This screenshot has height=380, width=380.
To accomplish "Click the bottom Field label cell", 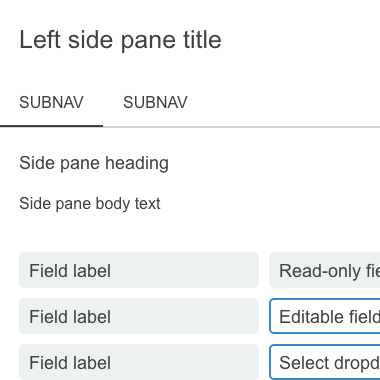I will [139, 362].
